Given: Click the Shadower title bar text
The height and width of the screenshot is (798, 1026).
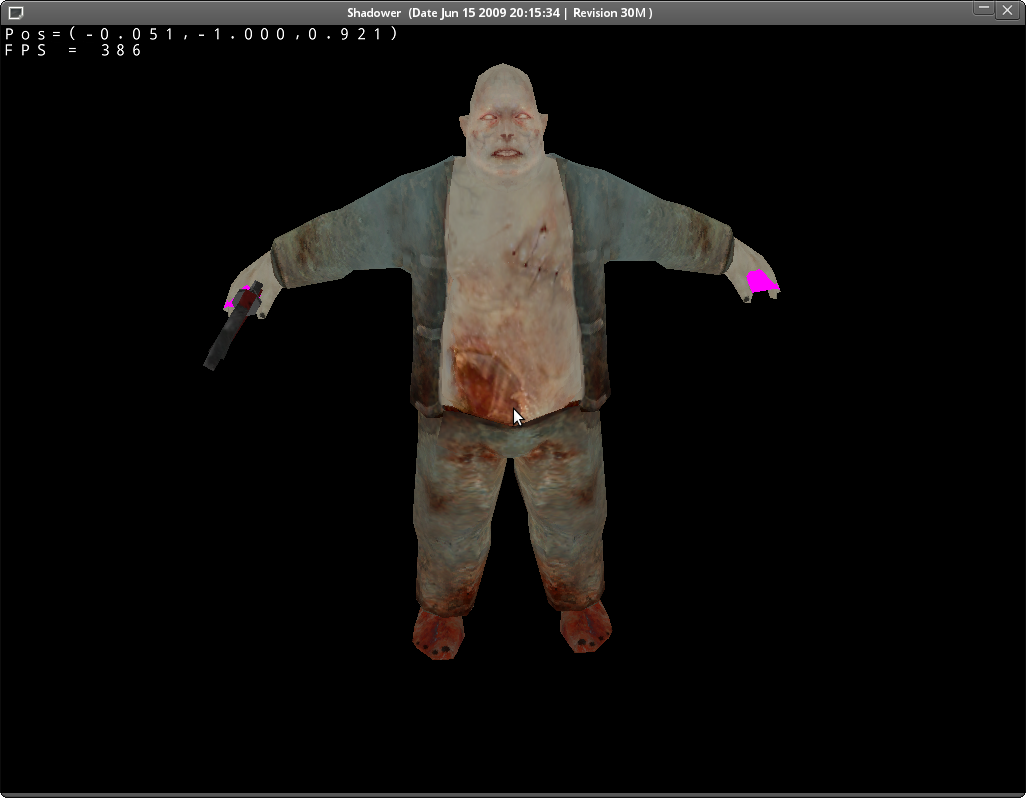Looking at the screenshot, I should (499, 12).
